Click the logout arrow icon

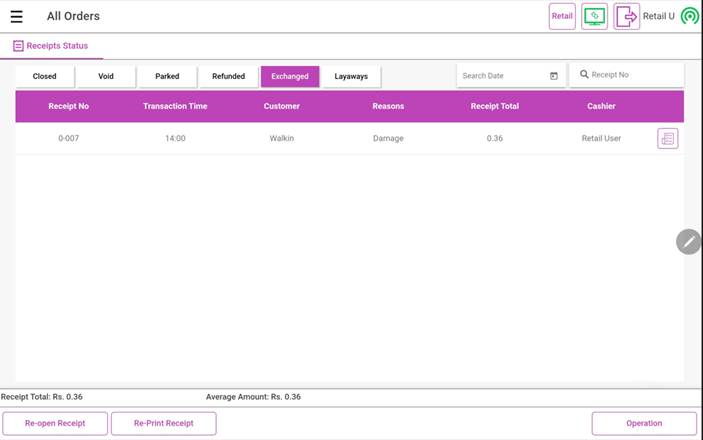[626, 16]
